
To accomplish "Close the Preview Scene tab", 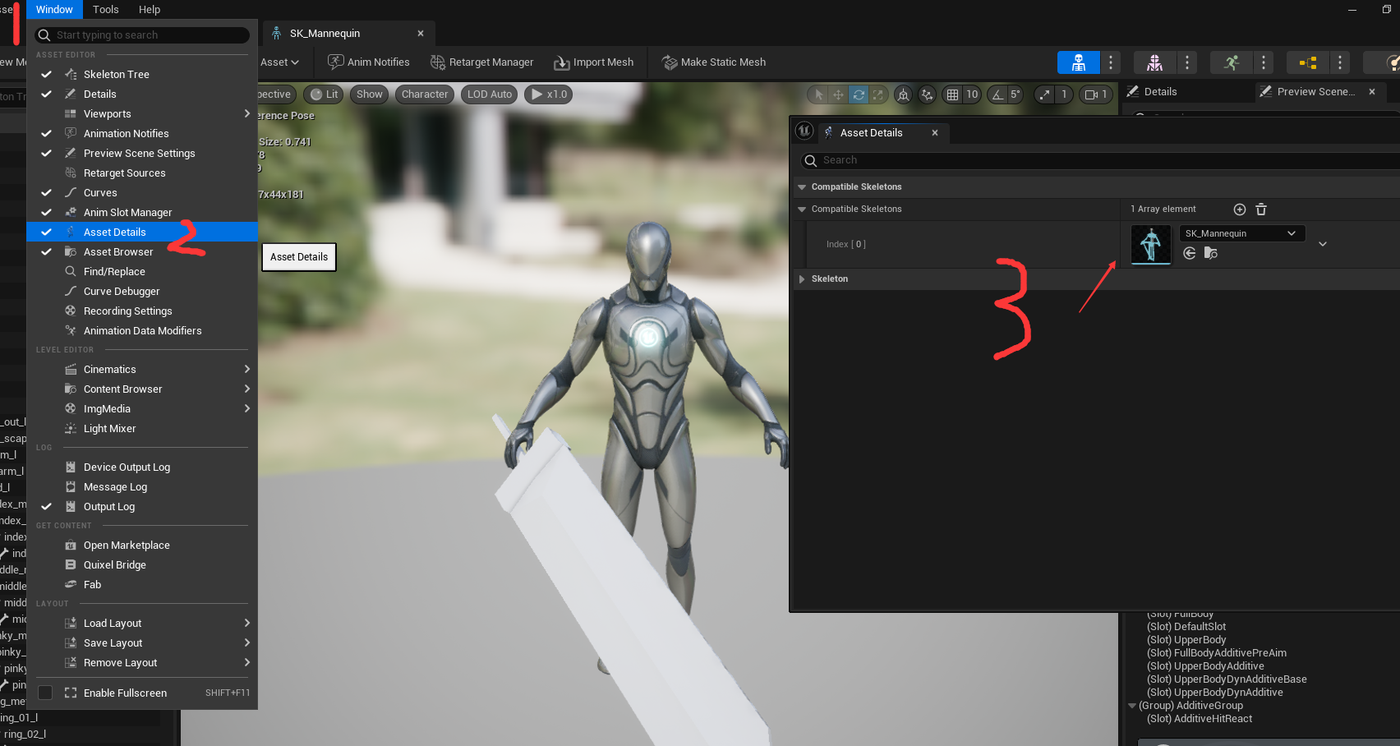I will 1372,91.
